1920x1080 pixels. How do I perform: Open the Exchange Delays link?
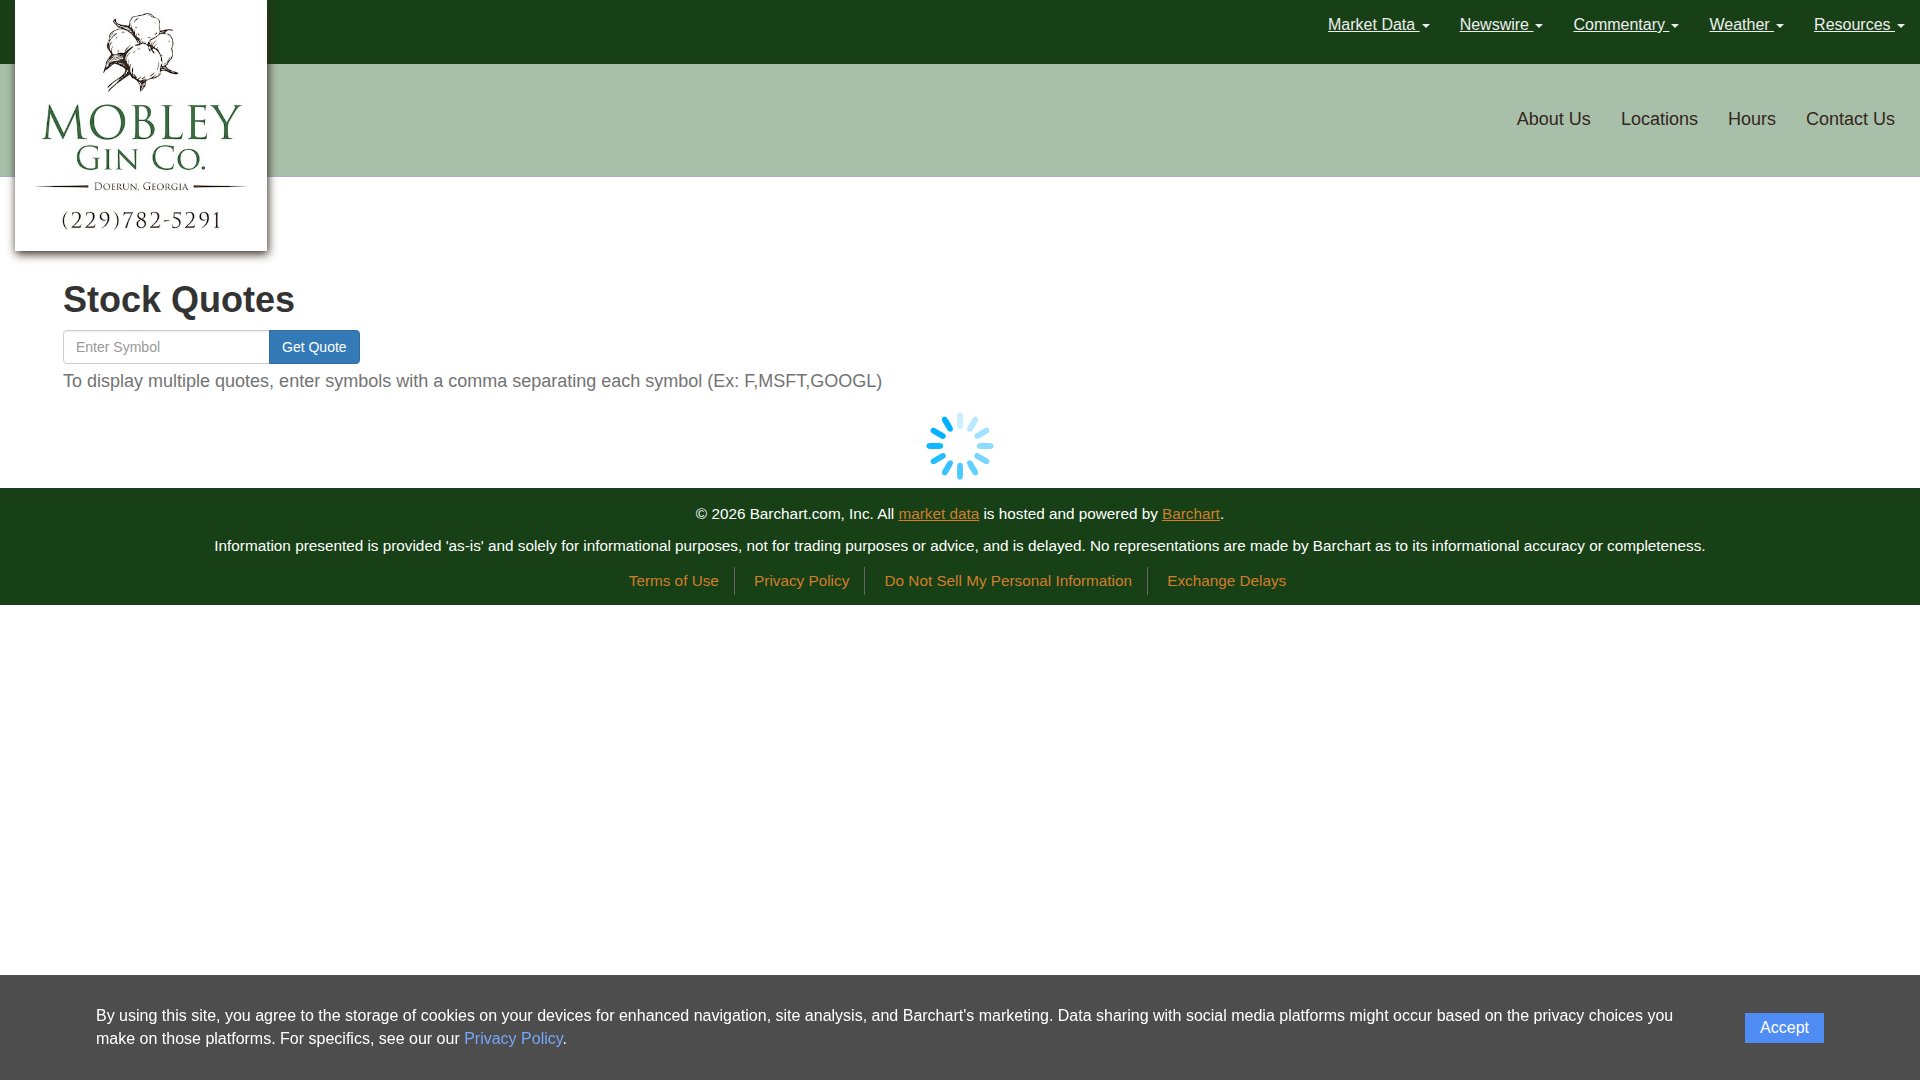click(1226, 581)
